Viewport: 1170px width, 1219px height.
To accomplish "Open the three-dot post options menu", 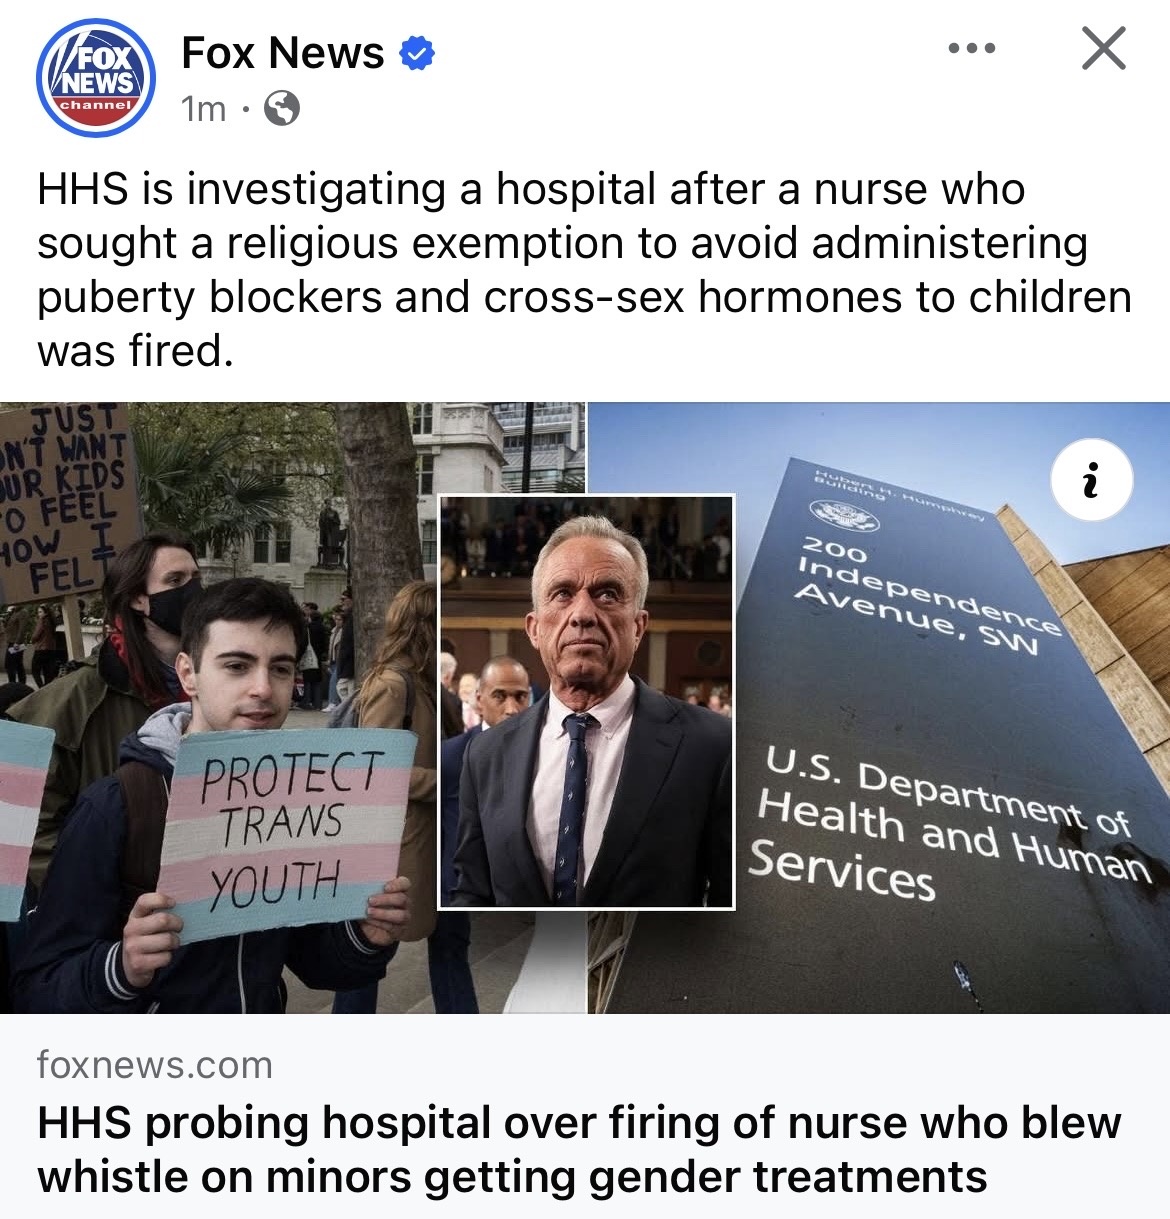I will tap(972, 48).
